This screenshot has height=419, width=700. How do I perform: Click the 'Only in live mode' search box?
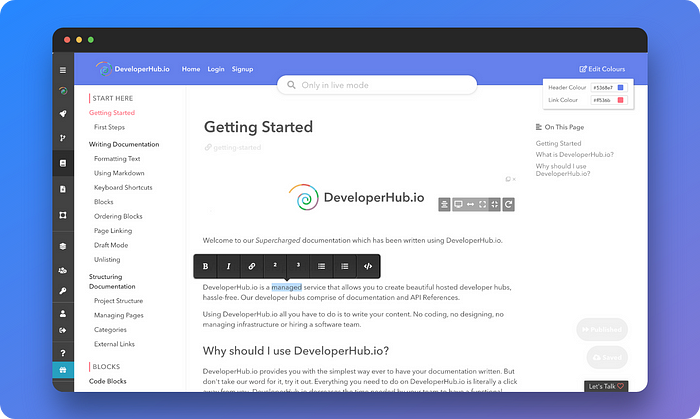click(x=377, y=85)
